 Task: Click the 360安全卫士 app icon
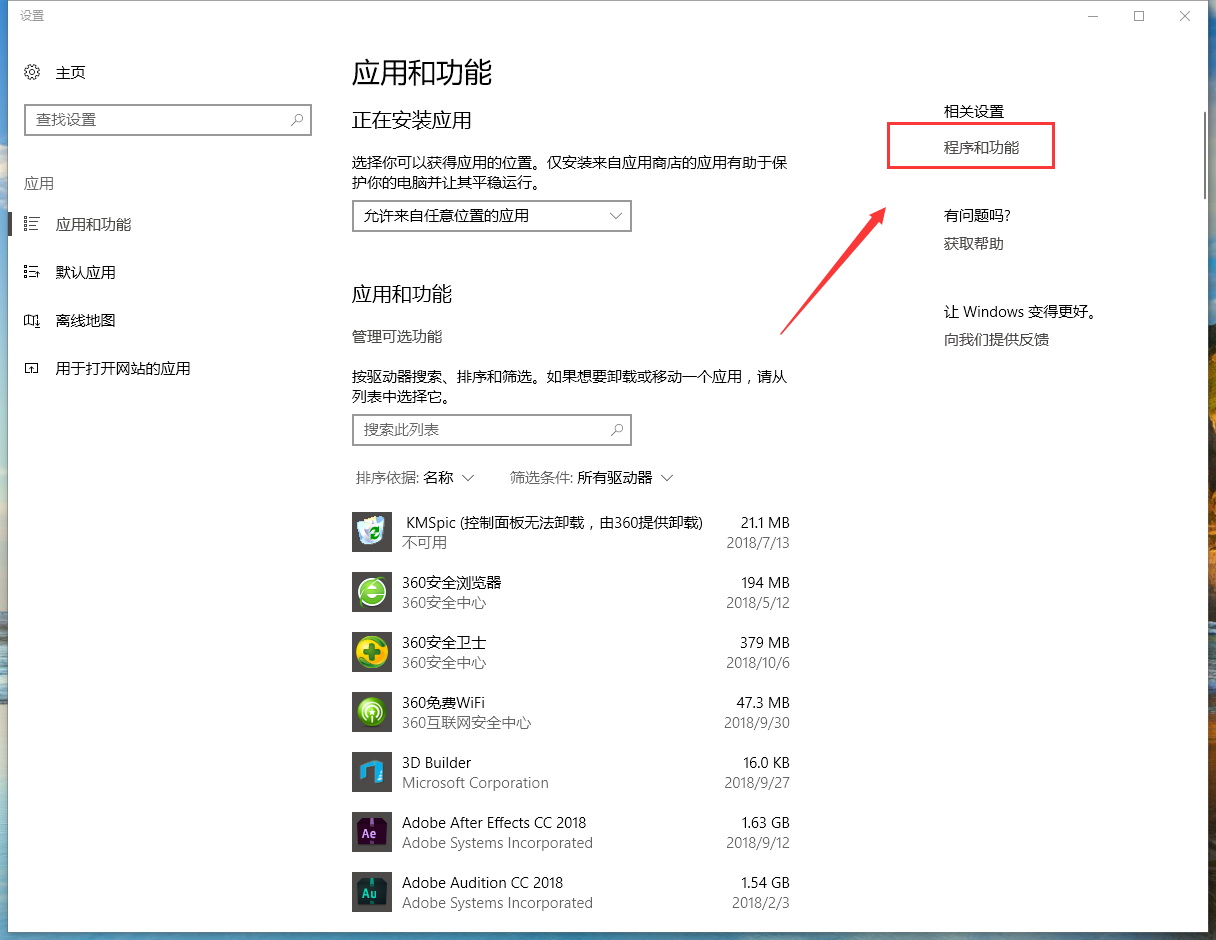click(371, 652)
